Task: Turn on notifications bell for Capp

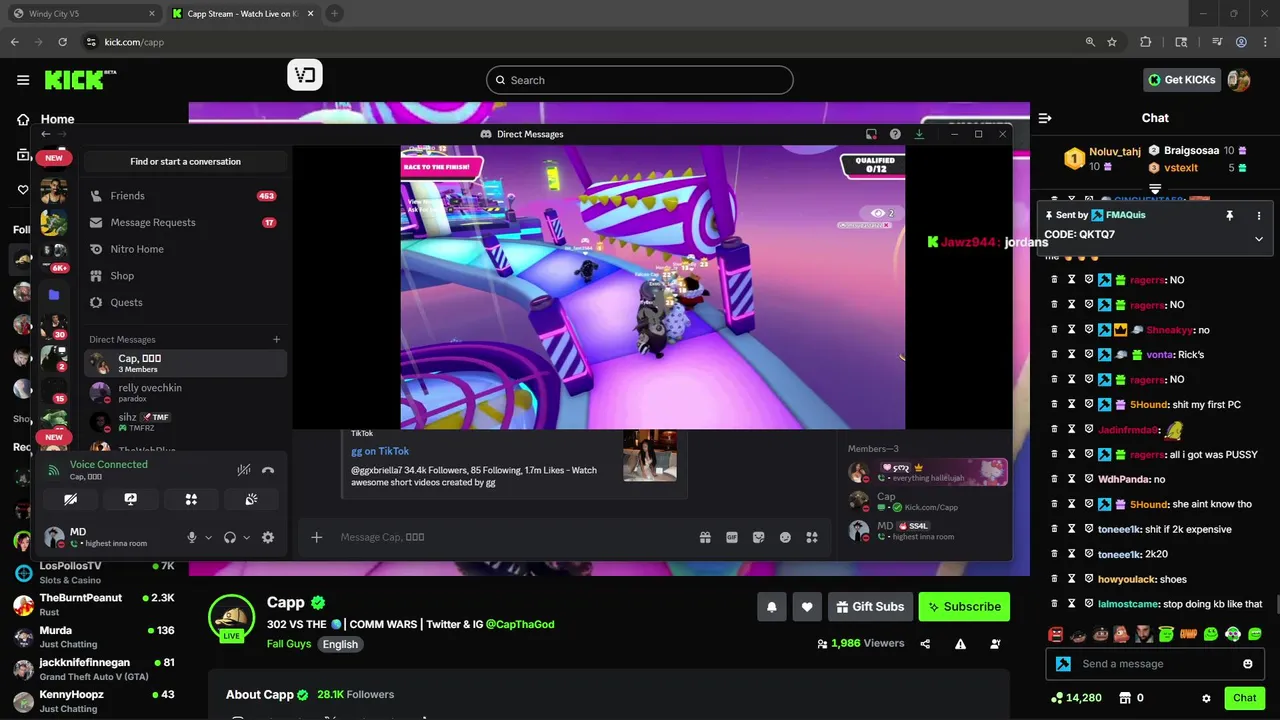Action: click(772, 607)
